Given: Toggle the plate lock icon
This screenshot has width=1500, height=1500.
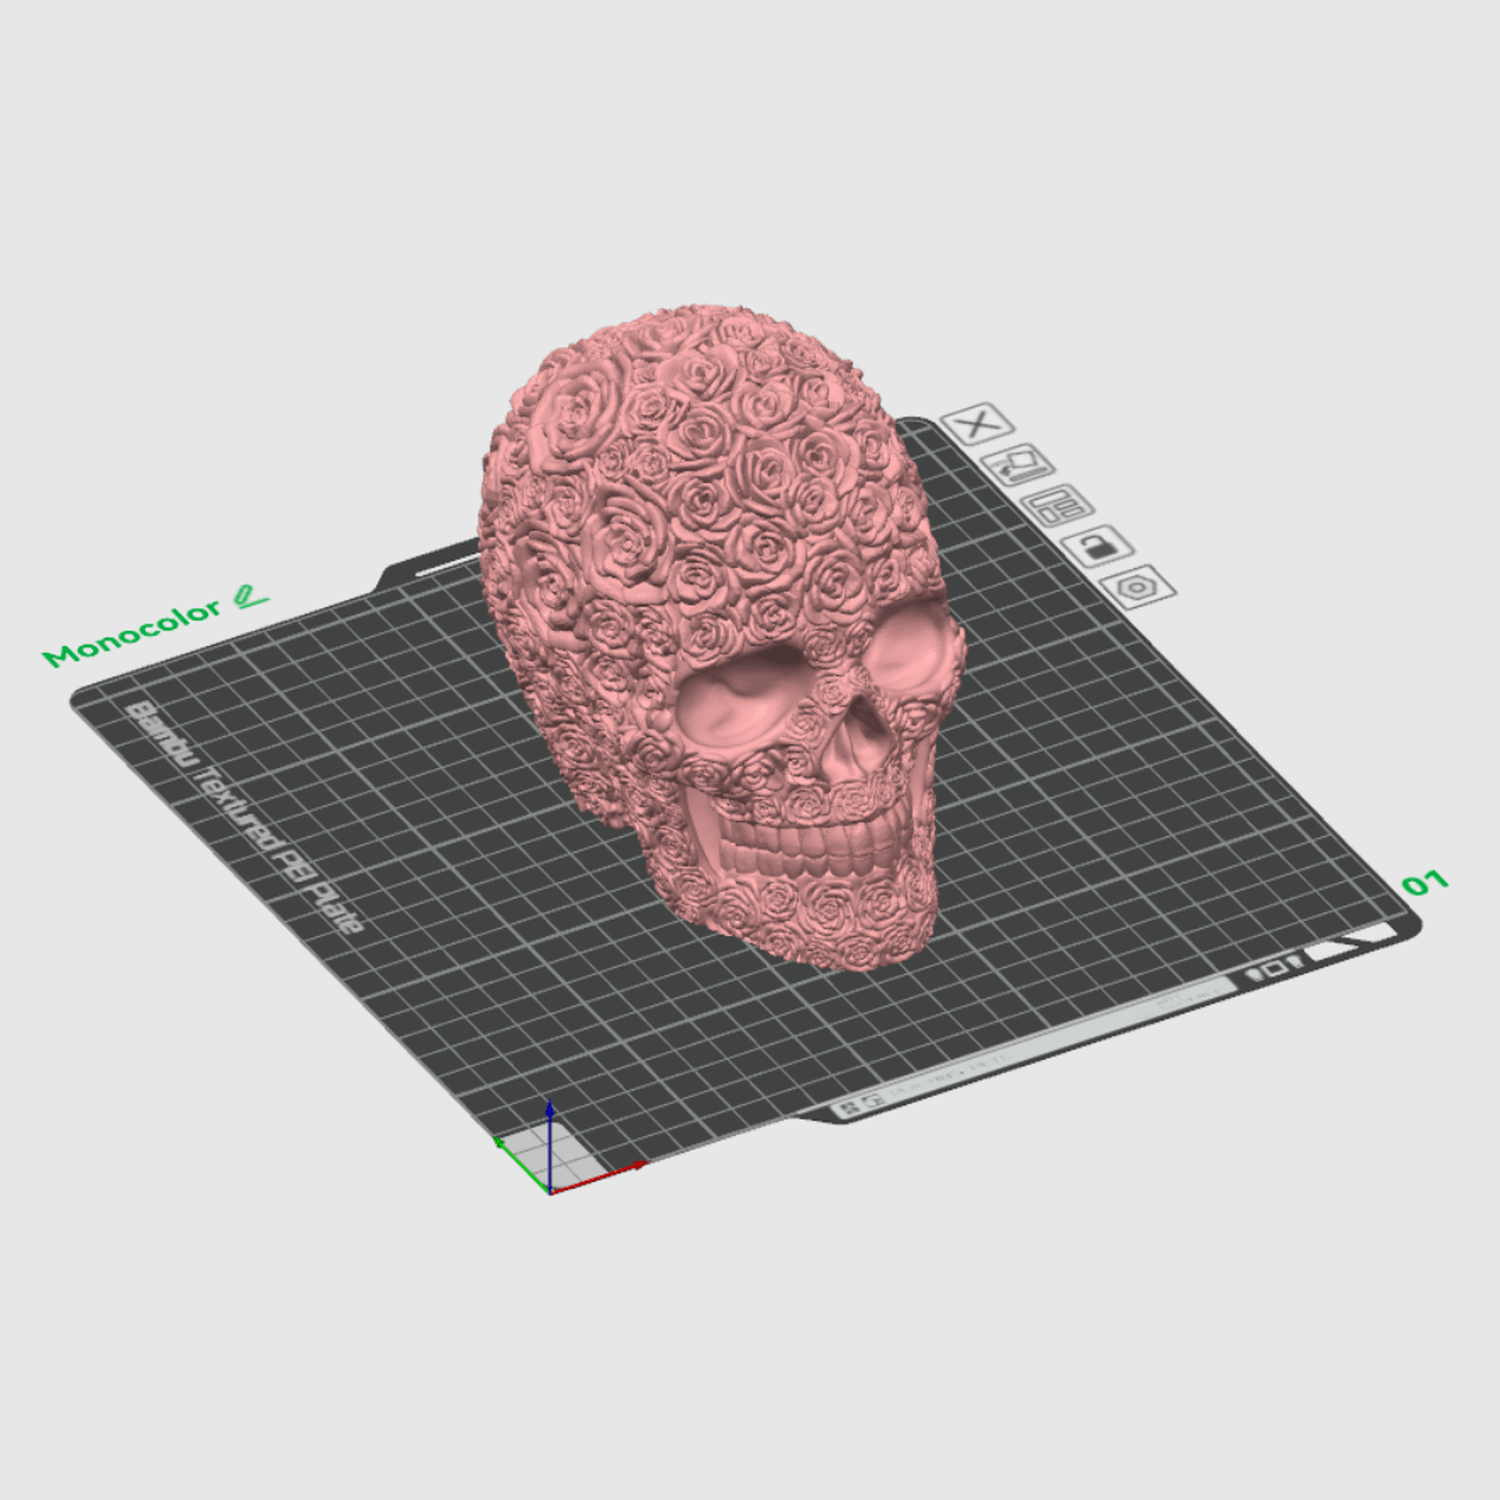Looking at the screenshot, I should 1097,546.
